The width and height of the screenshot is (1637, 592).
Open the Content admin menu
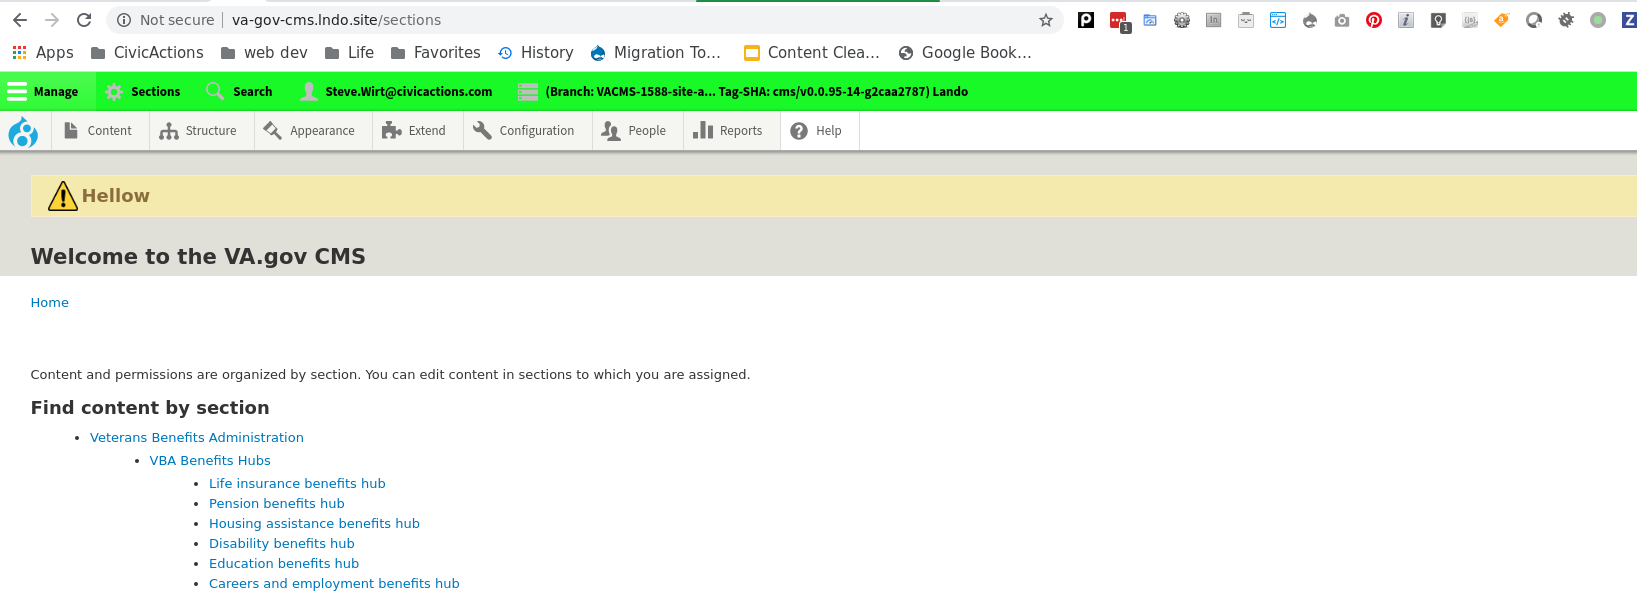coord(98,131)
